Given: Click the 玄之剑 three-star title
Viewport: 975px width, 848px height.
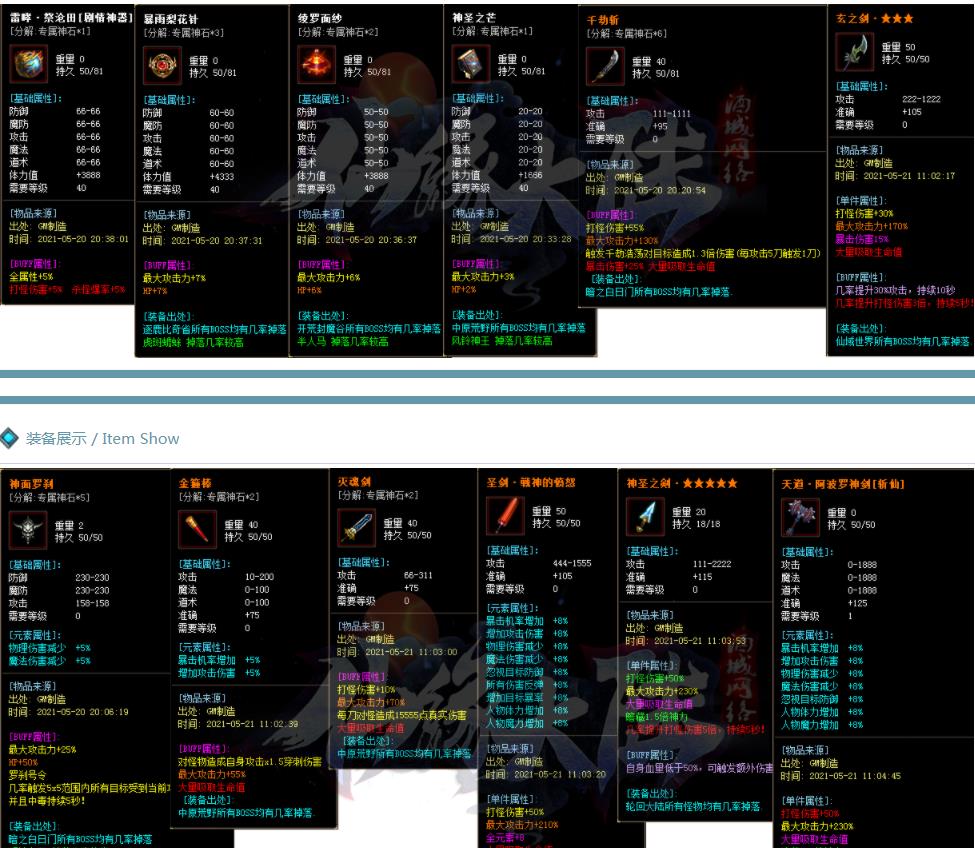Looking at the screenshot, I should [862, 18].
